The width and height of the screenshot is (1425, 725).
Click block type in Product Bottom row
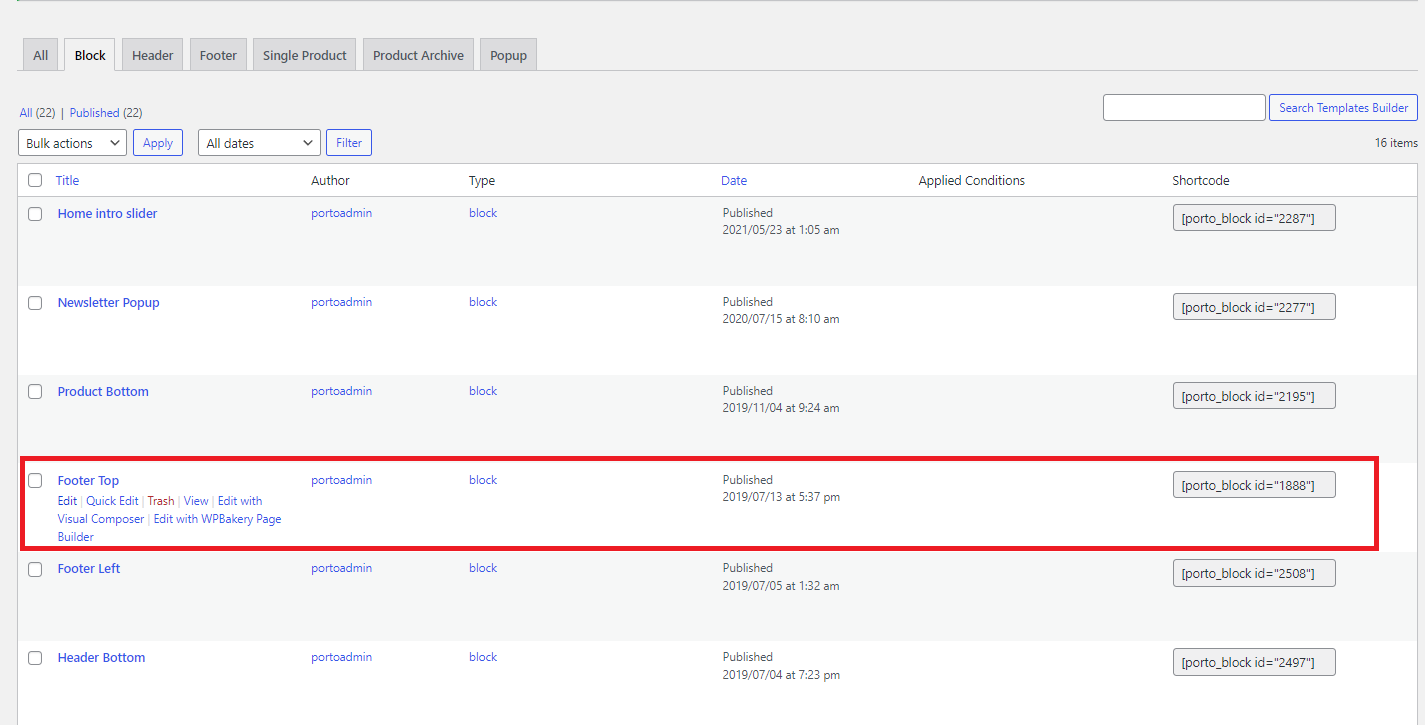[x=483, y=391]
